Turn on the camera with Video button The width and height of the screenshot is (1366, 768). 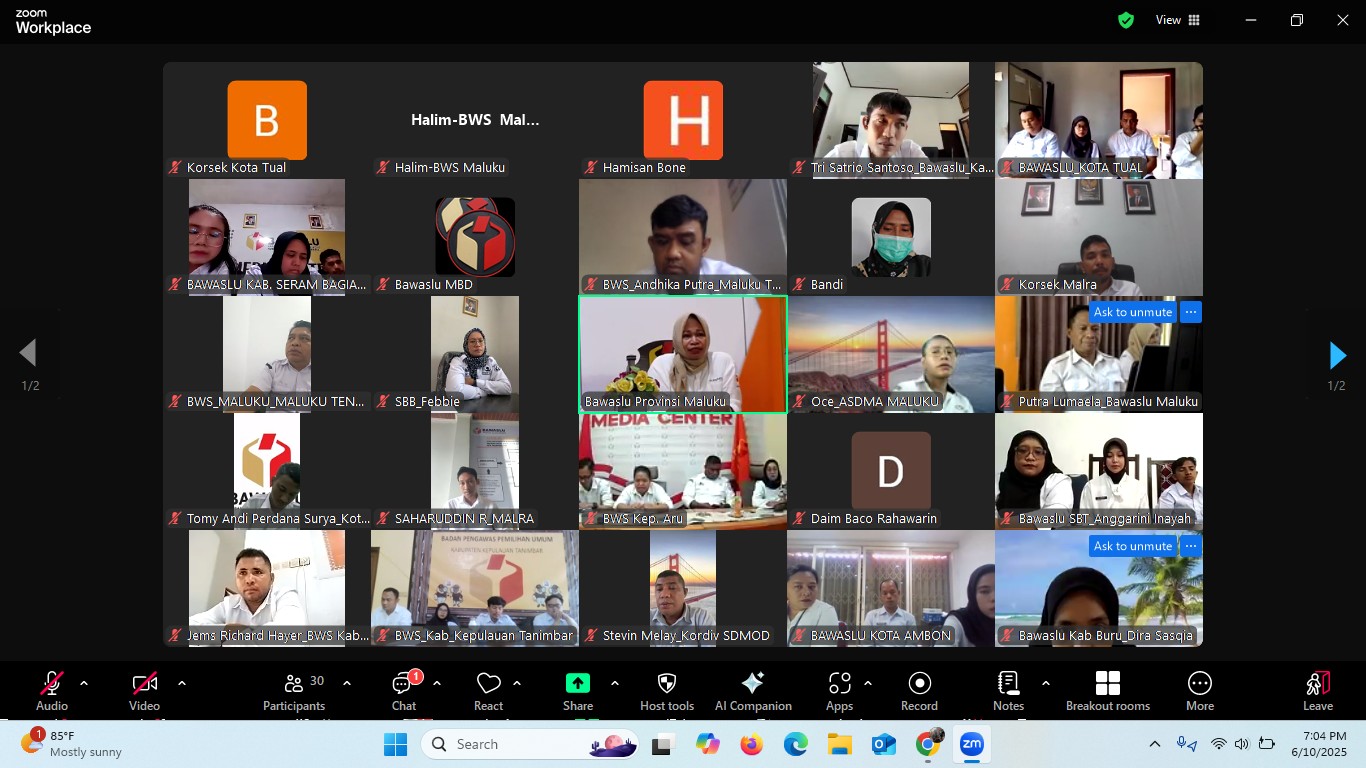pos(144,690)
